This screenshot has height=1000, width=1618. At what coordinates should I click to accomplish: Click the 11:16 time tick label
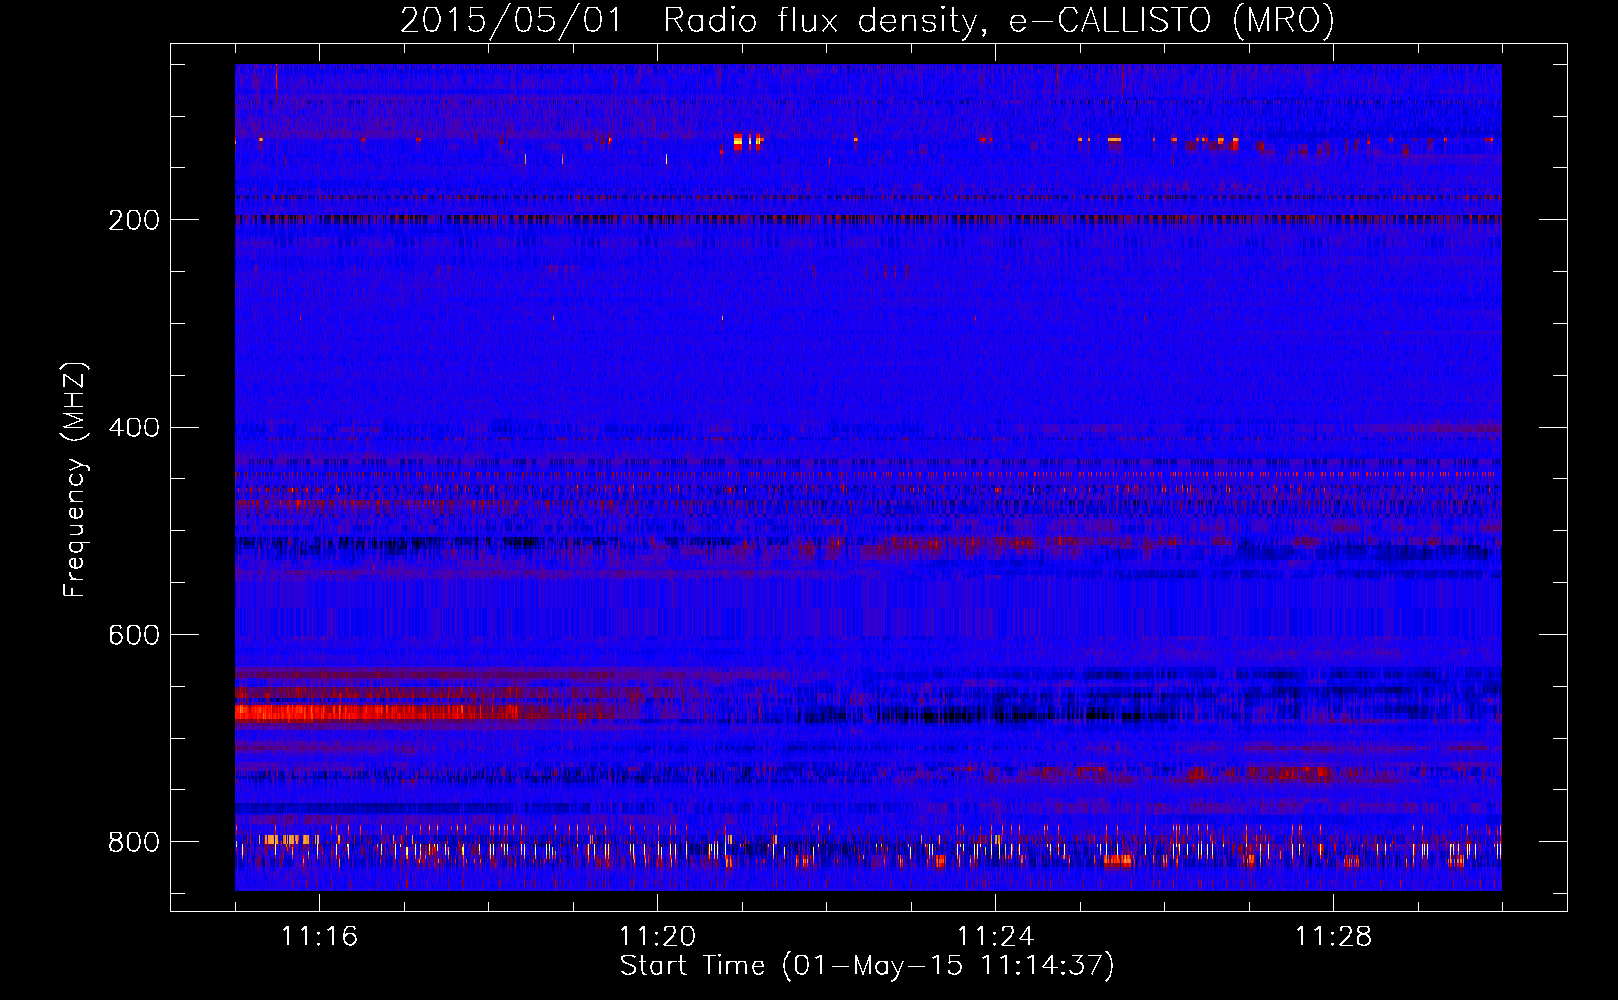click(319, 936)
